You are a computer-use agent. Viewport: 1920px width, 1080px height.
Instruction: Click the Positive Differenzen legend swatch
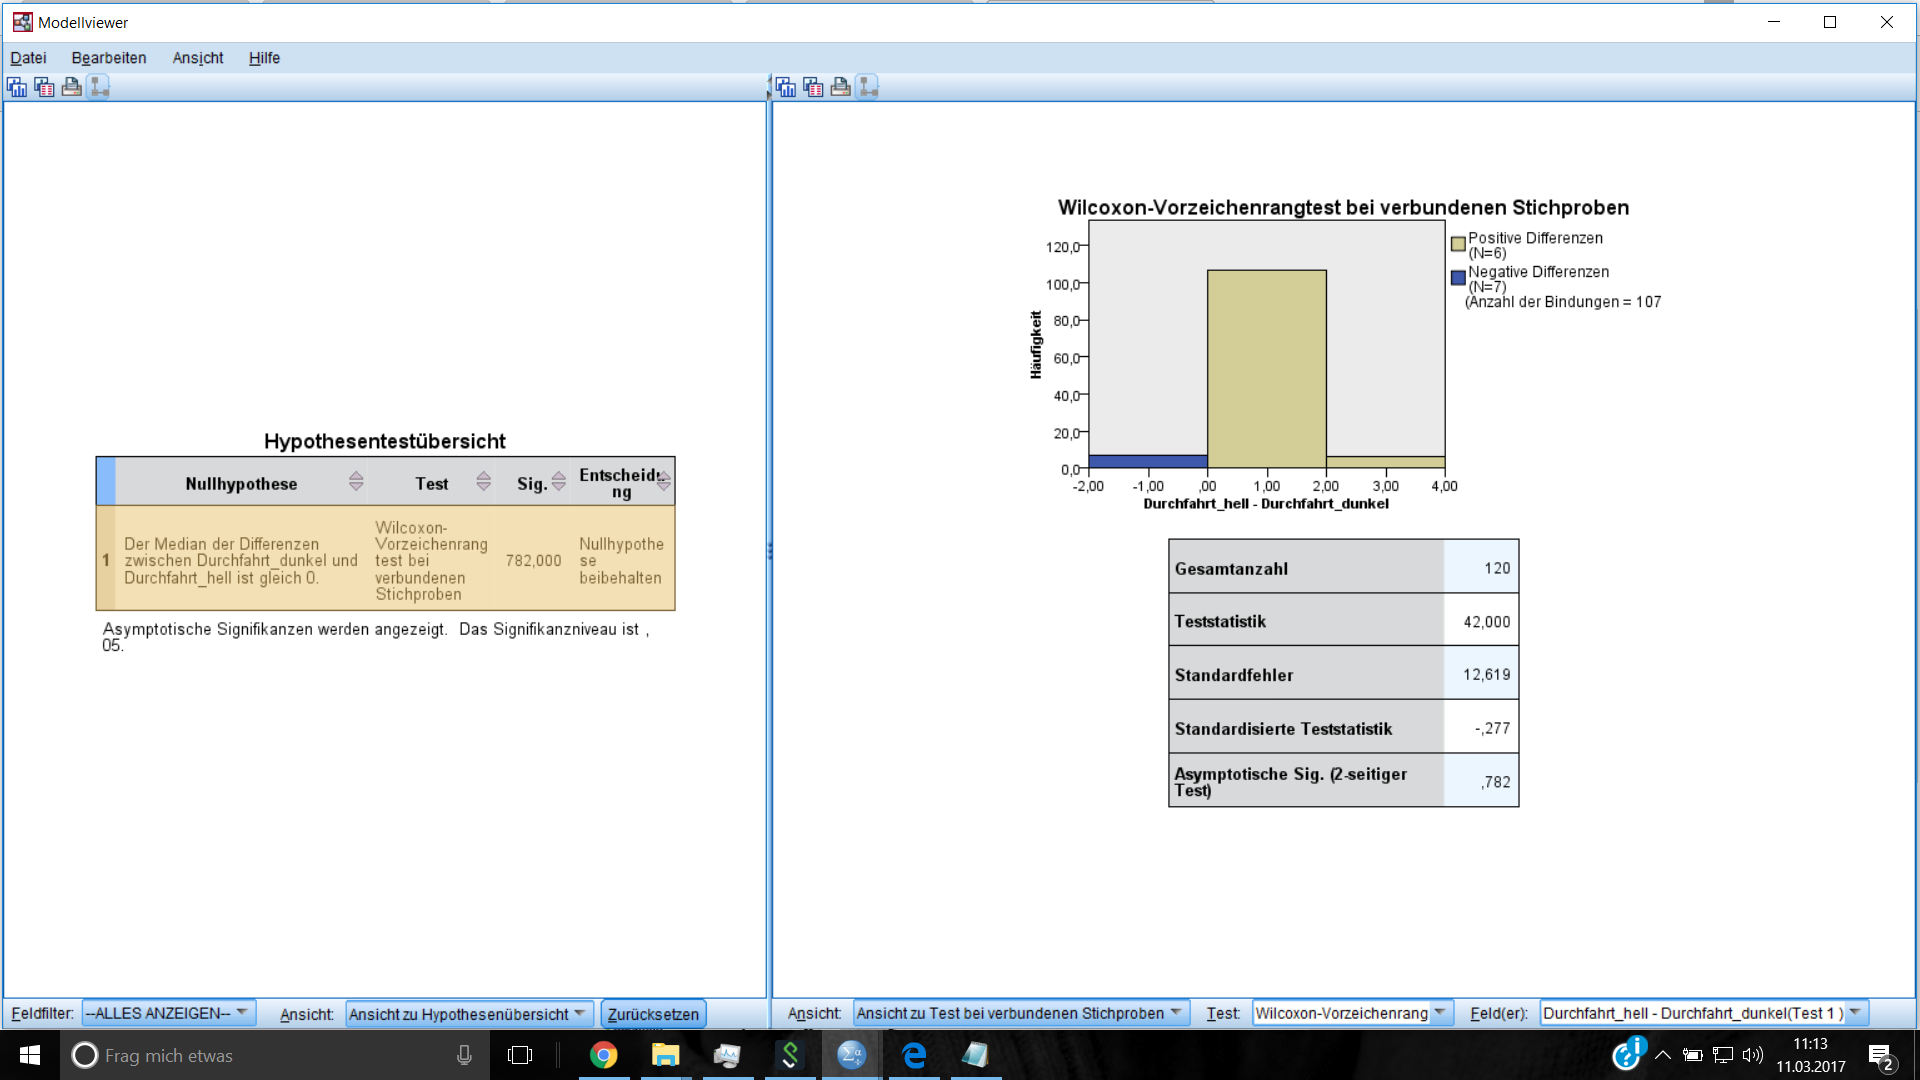[x=1458, y=243]
